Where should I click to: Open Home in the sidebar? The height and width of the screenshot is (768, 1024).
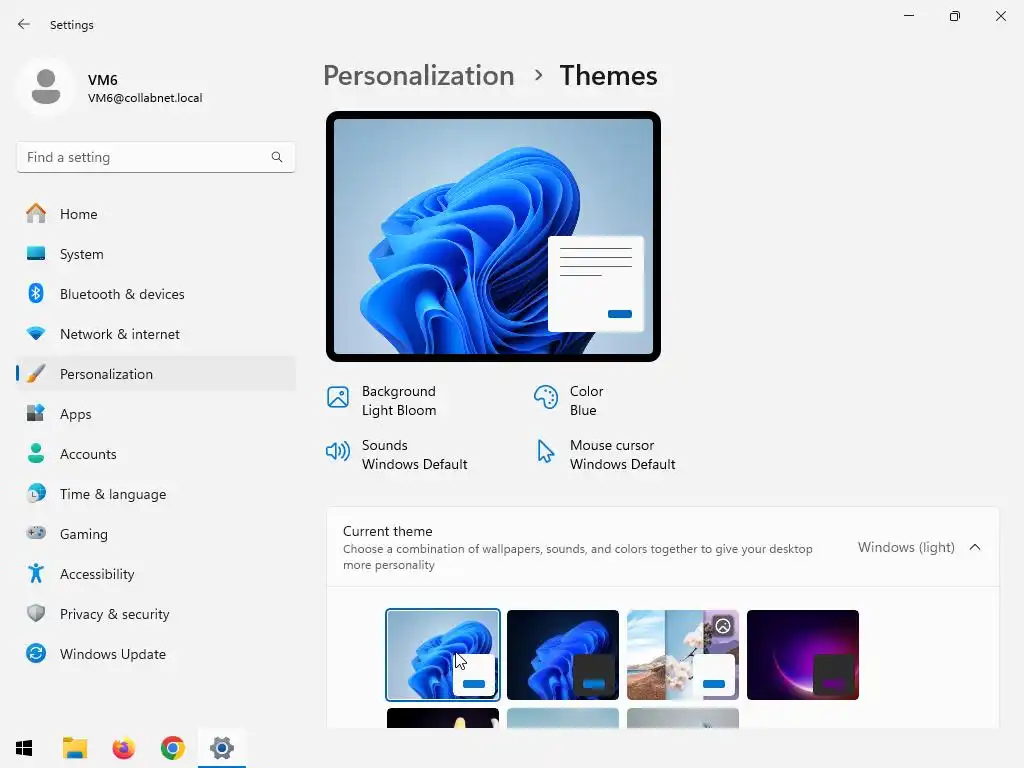[x=155, y=214]
